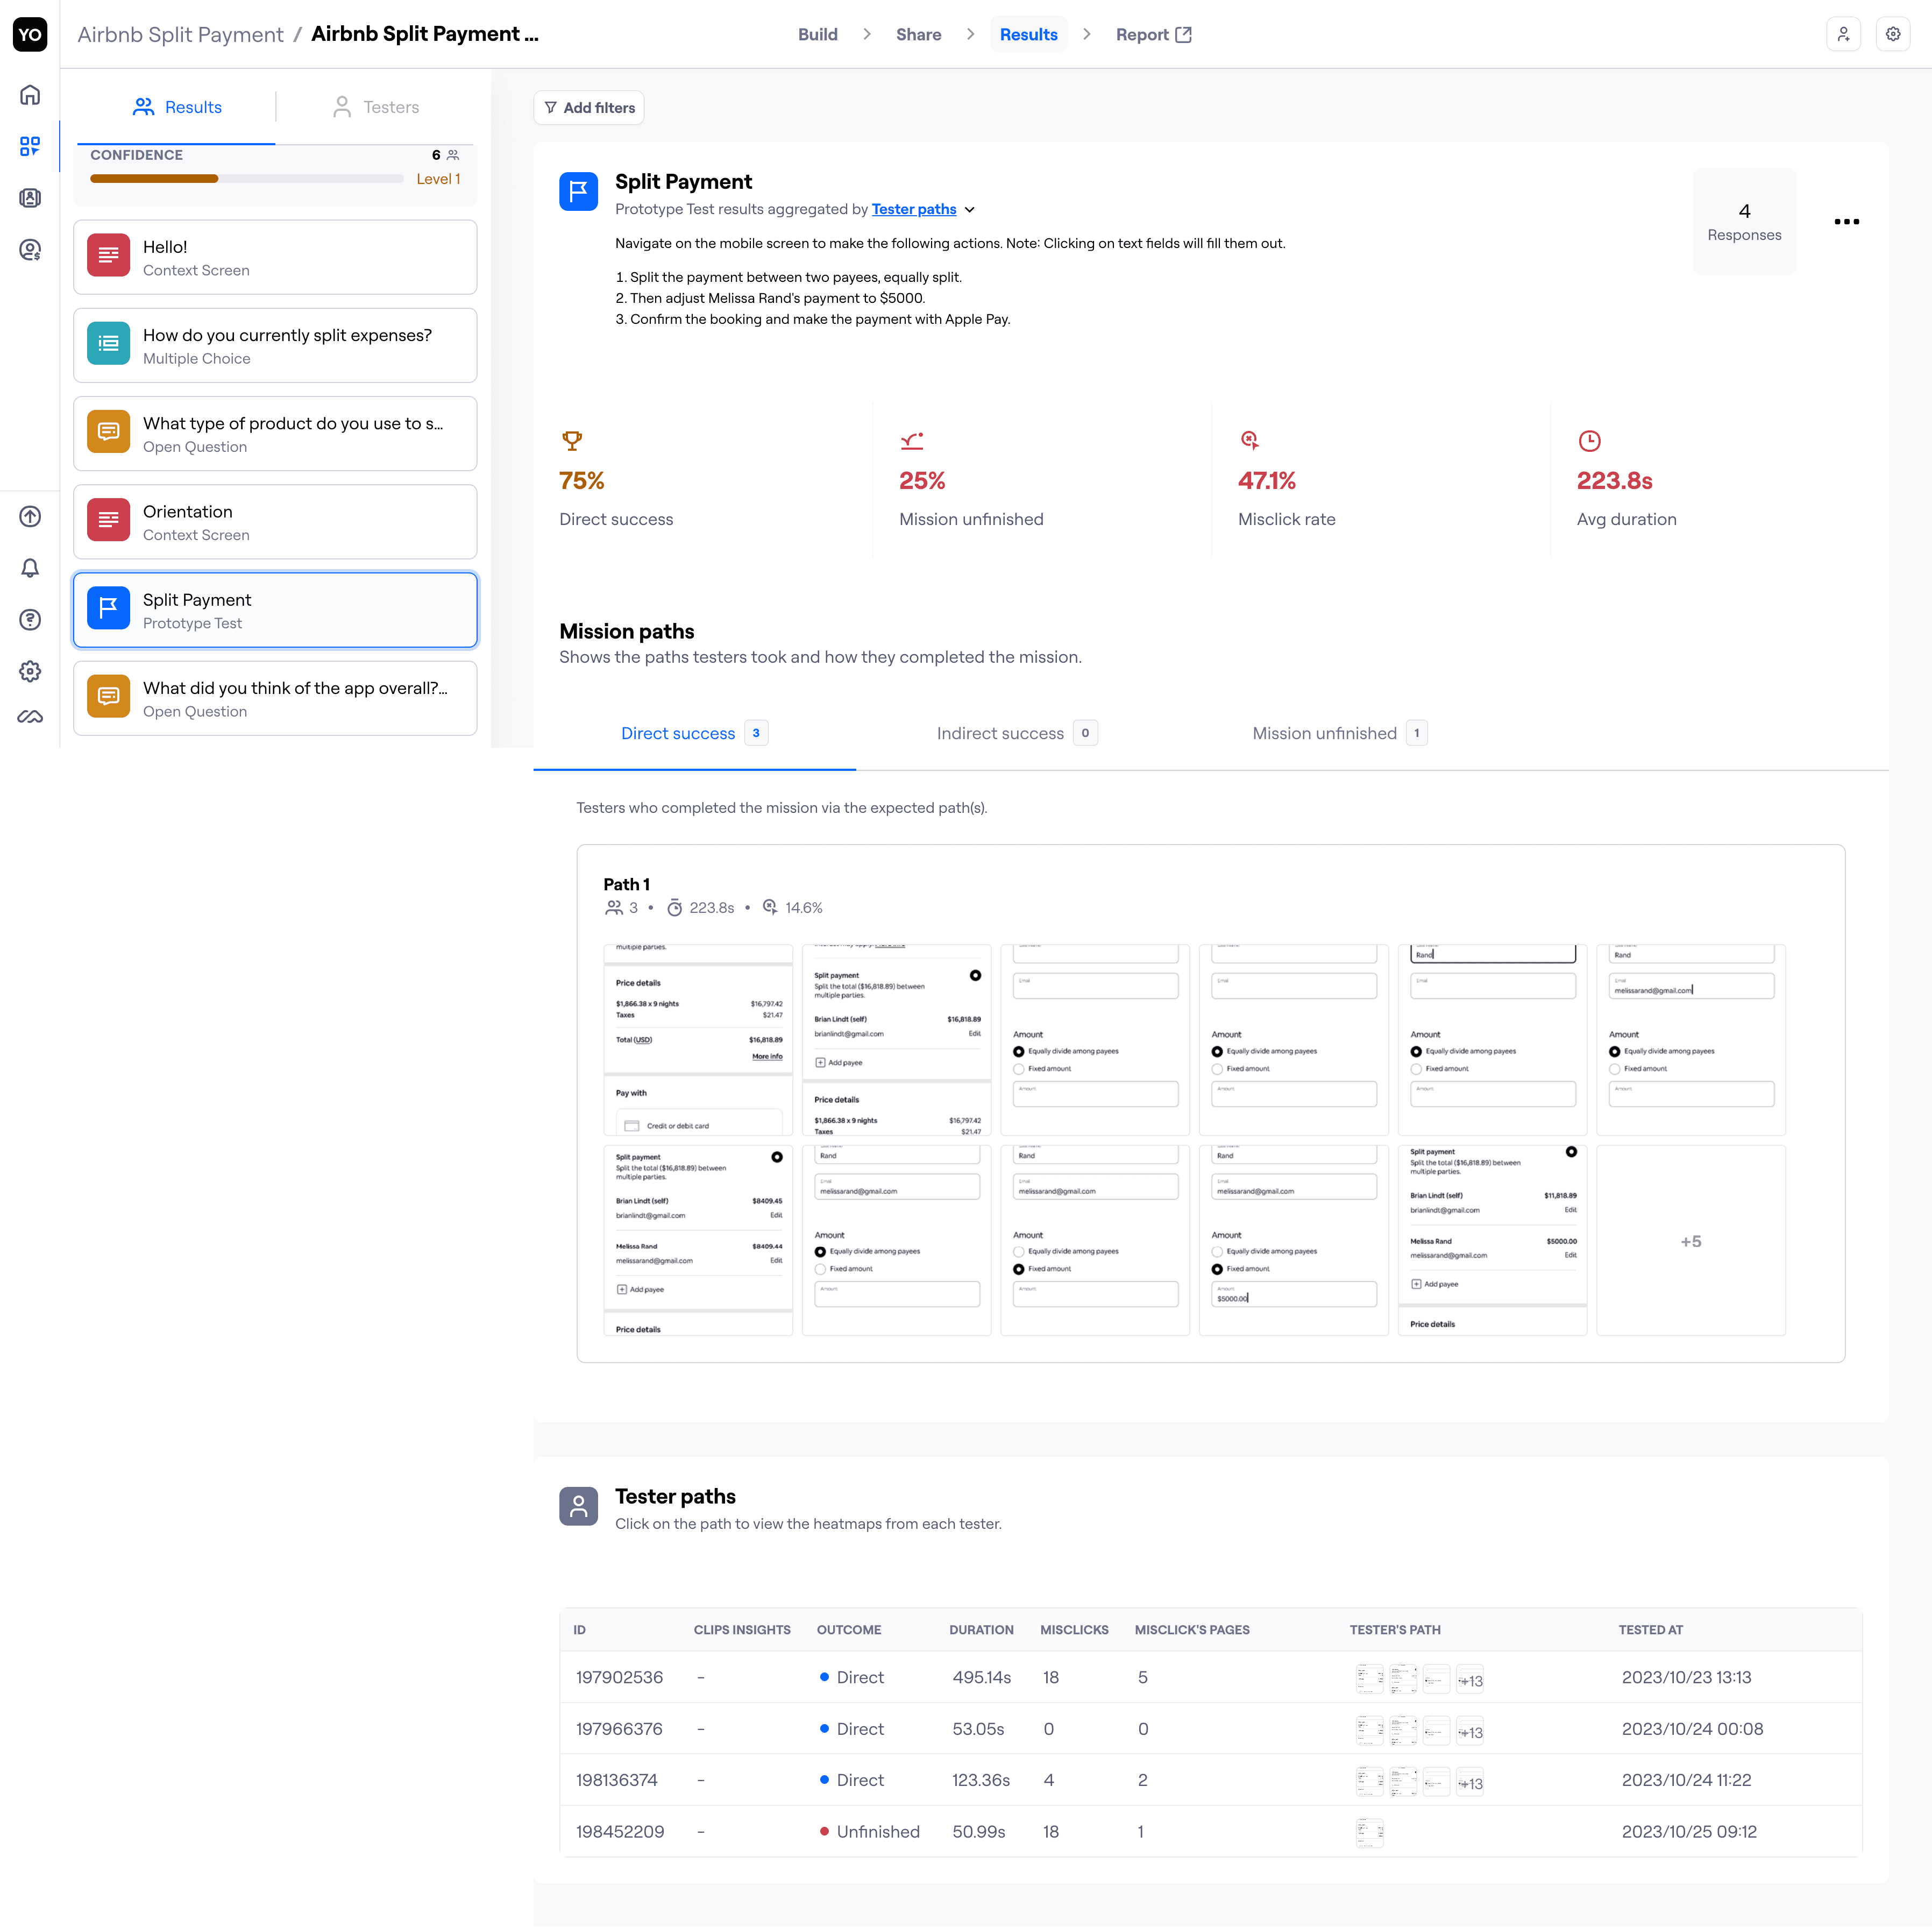
Task: Select the Orientation context screen block
Action: tap(275, 522)
